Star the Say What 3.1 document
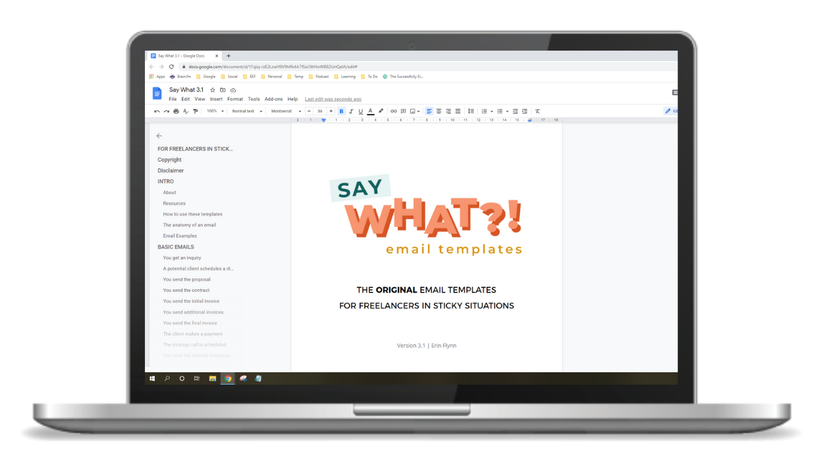 [212, 90]
